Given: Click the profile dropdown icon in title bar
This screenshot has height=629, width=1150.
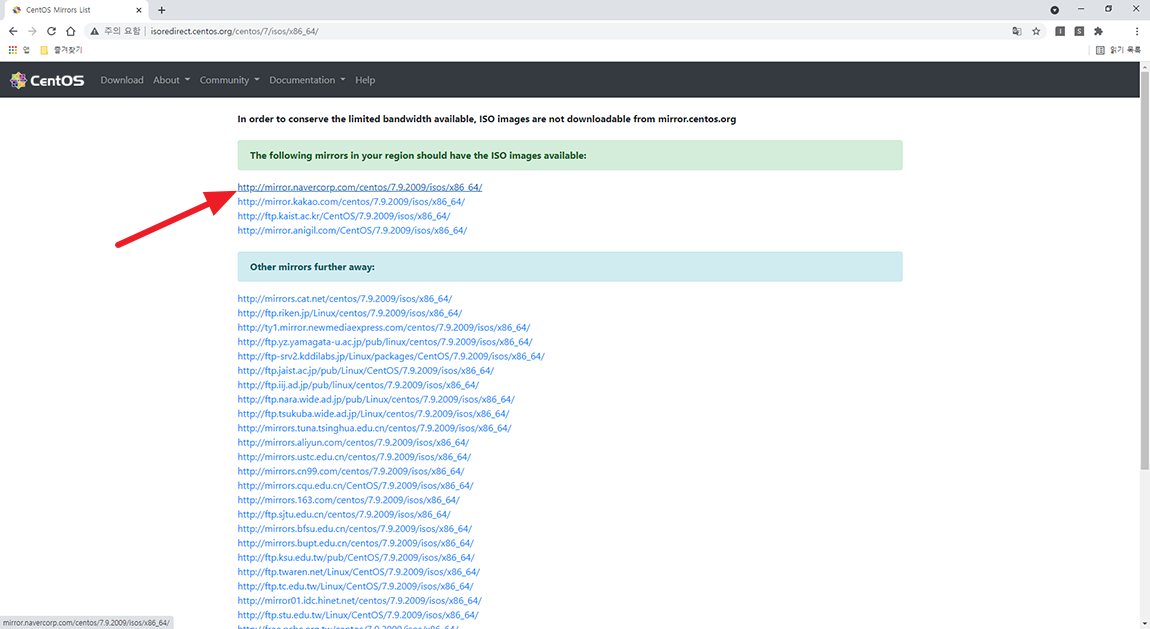Looking at the screenshot, I should point(1055,10).
